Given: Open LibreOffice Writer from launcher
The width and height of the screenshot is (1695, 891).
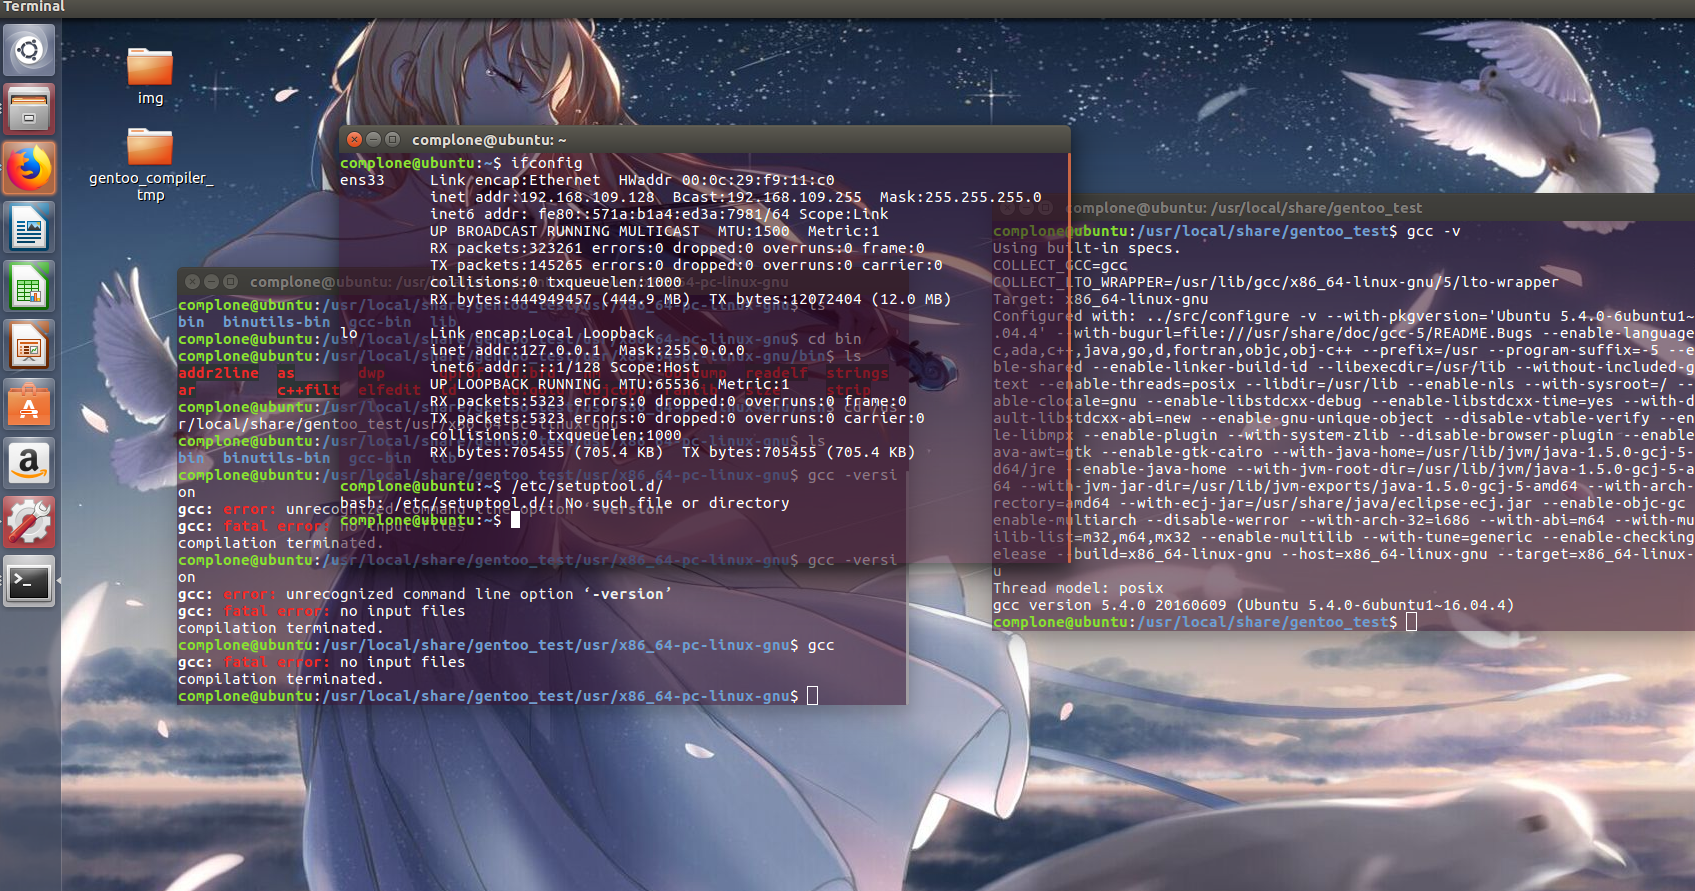Looking at the screenshot, I should pyautogui.click(x=29, y=228).
